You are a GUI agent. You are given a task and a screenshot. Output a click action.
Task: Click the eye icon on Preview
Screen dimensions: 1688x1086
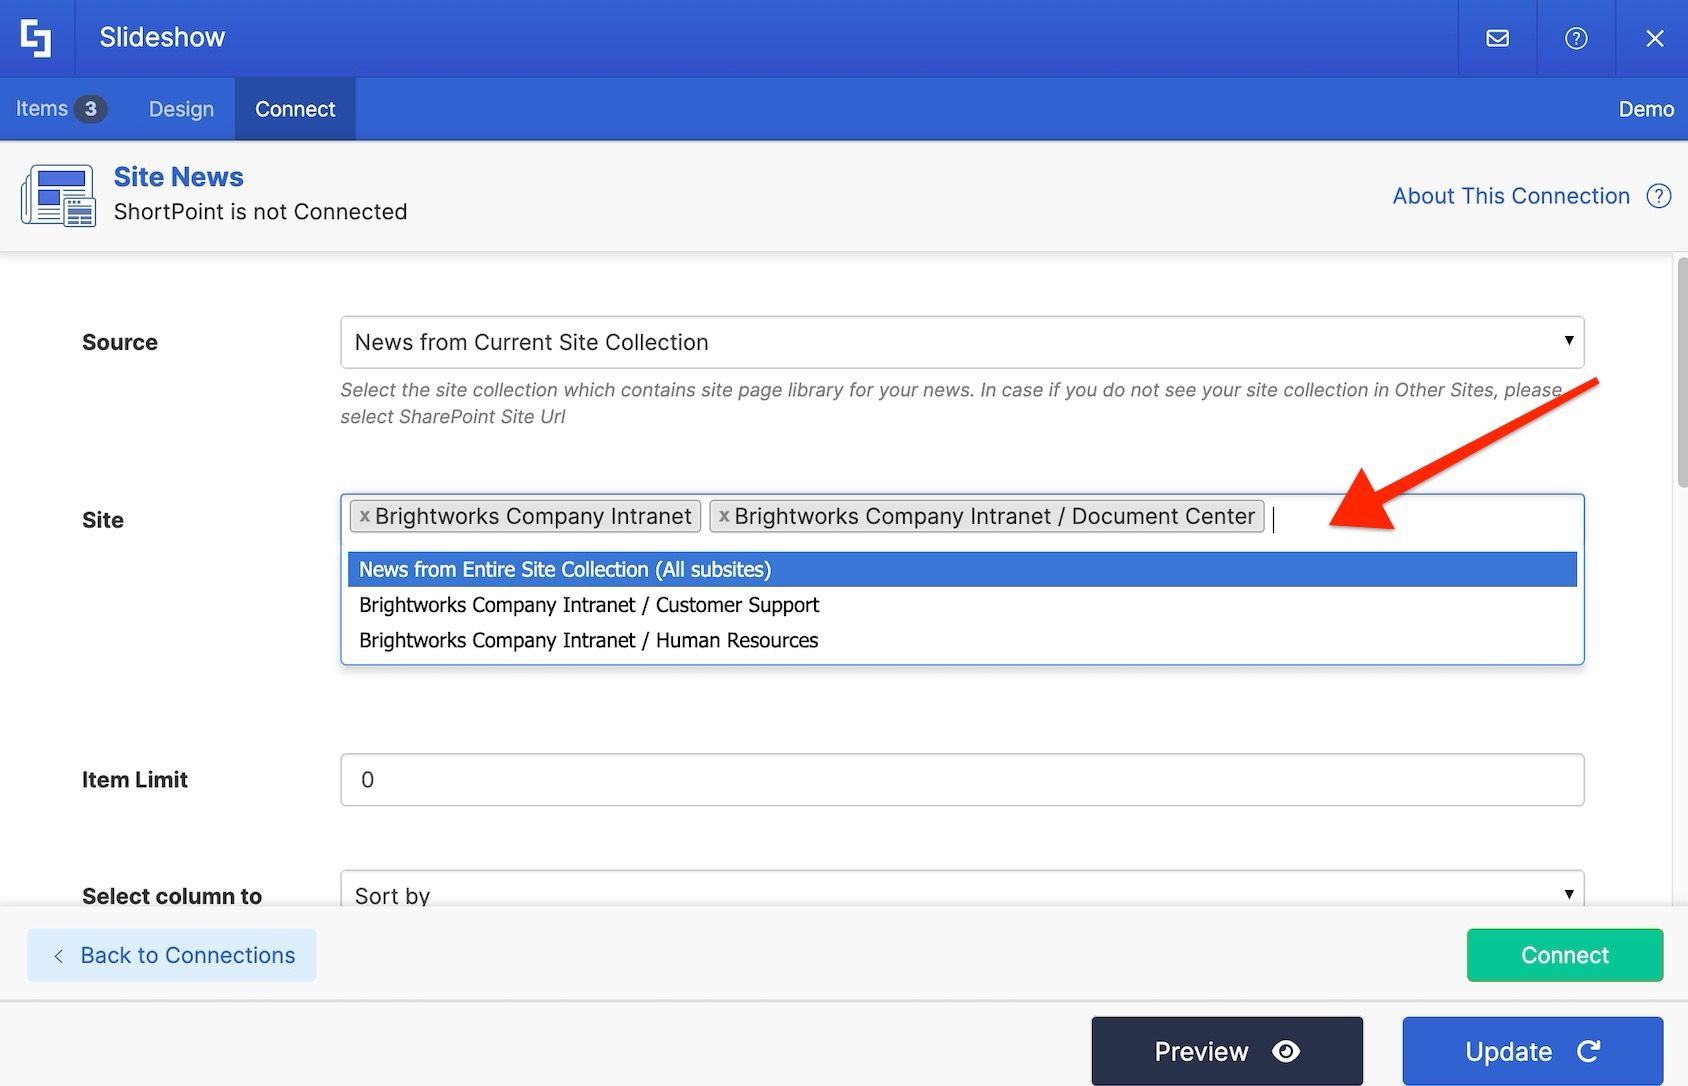(x=1286, y=1051)
